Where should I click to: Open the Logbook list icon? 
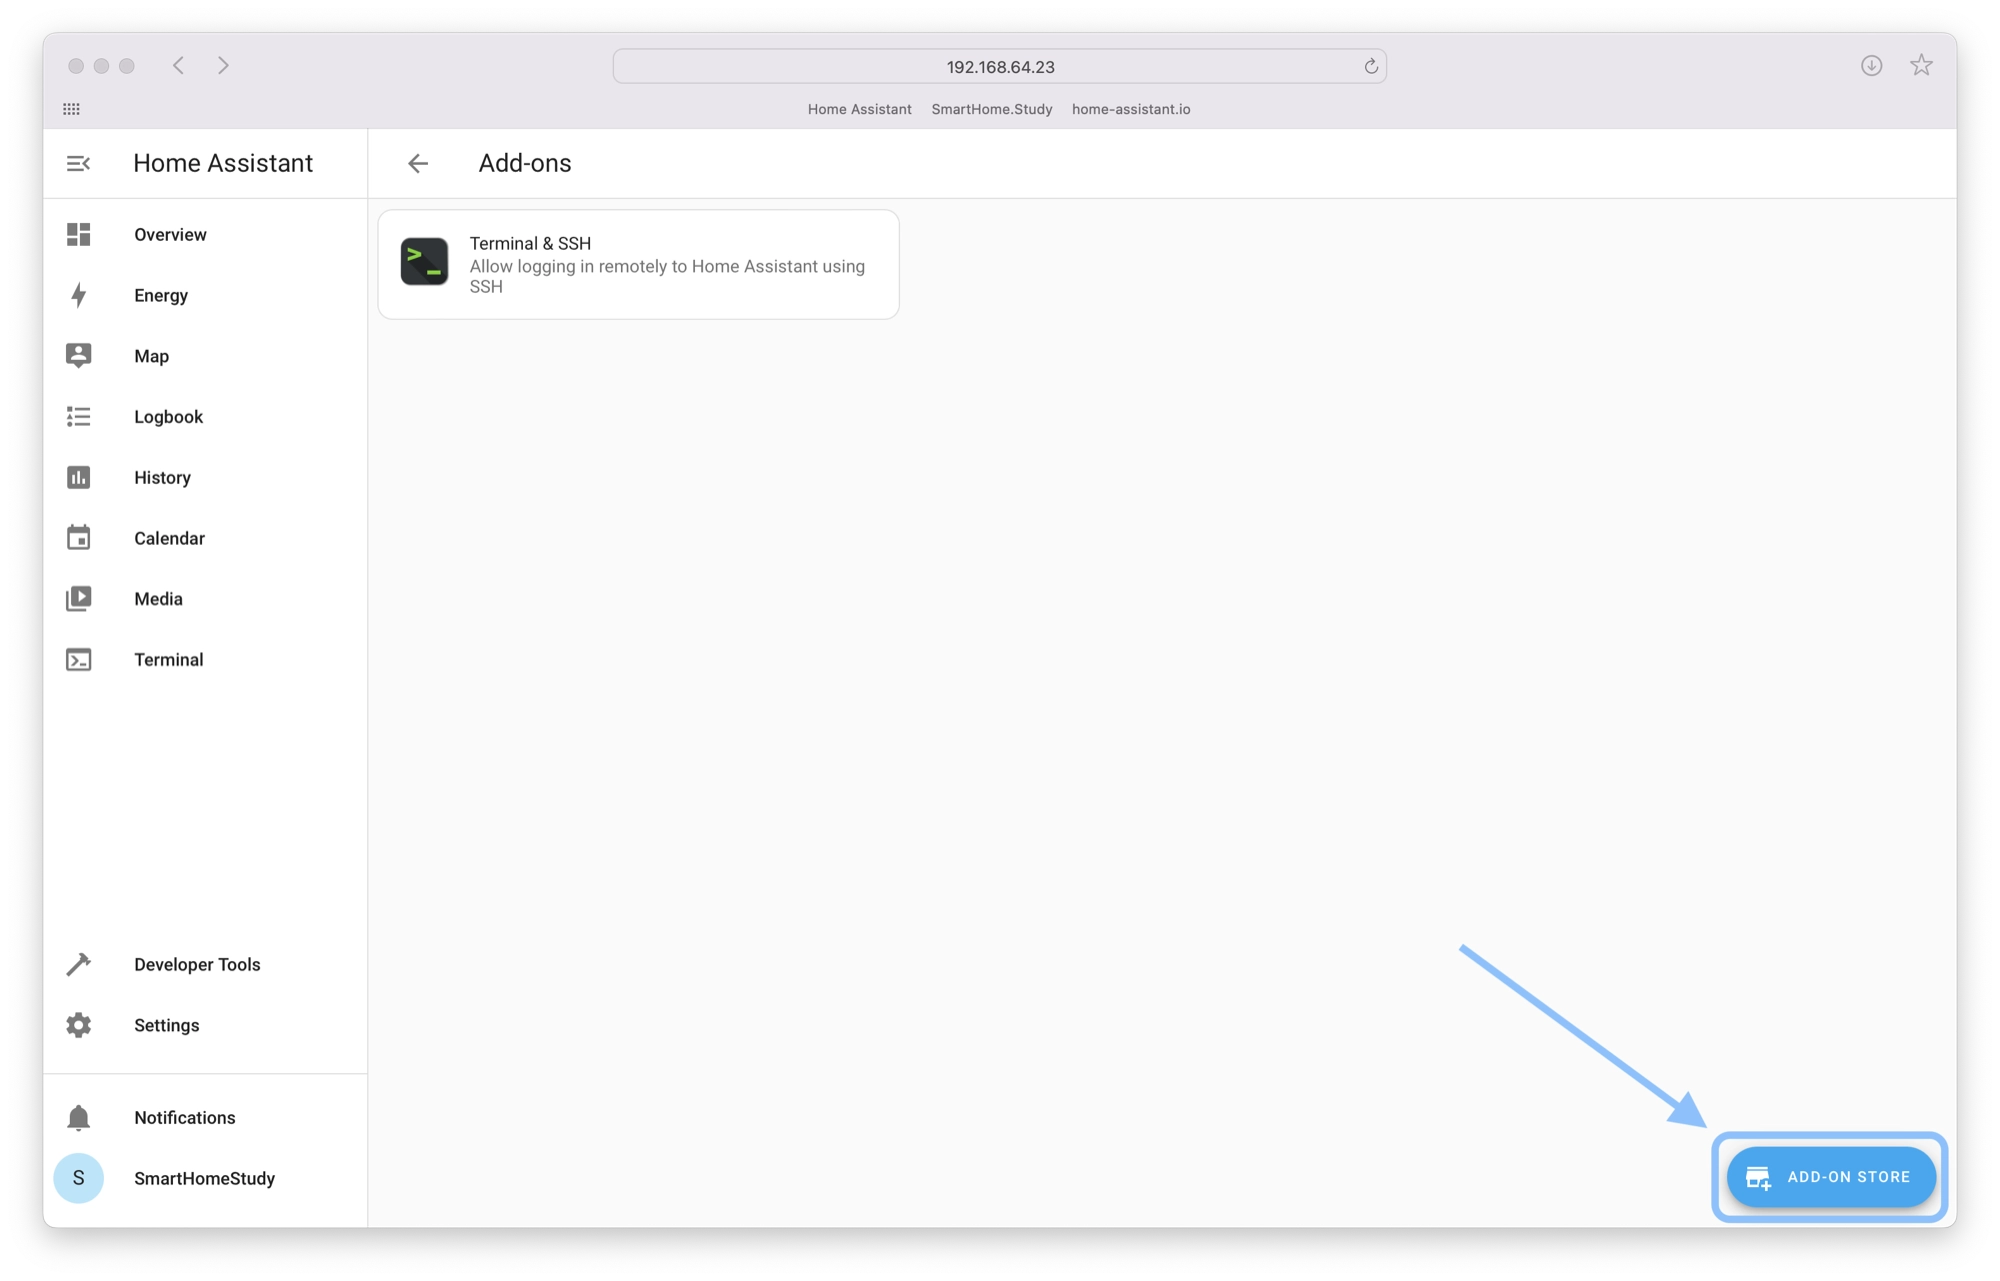point(79,417)
